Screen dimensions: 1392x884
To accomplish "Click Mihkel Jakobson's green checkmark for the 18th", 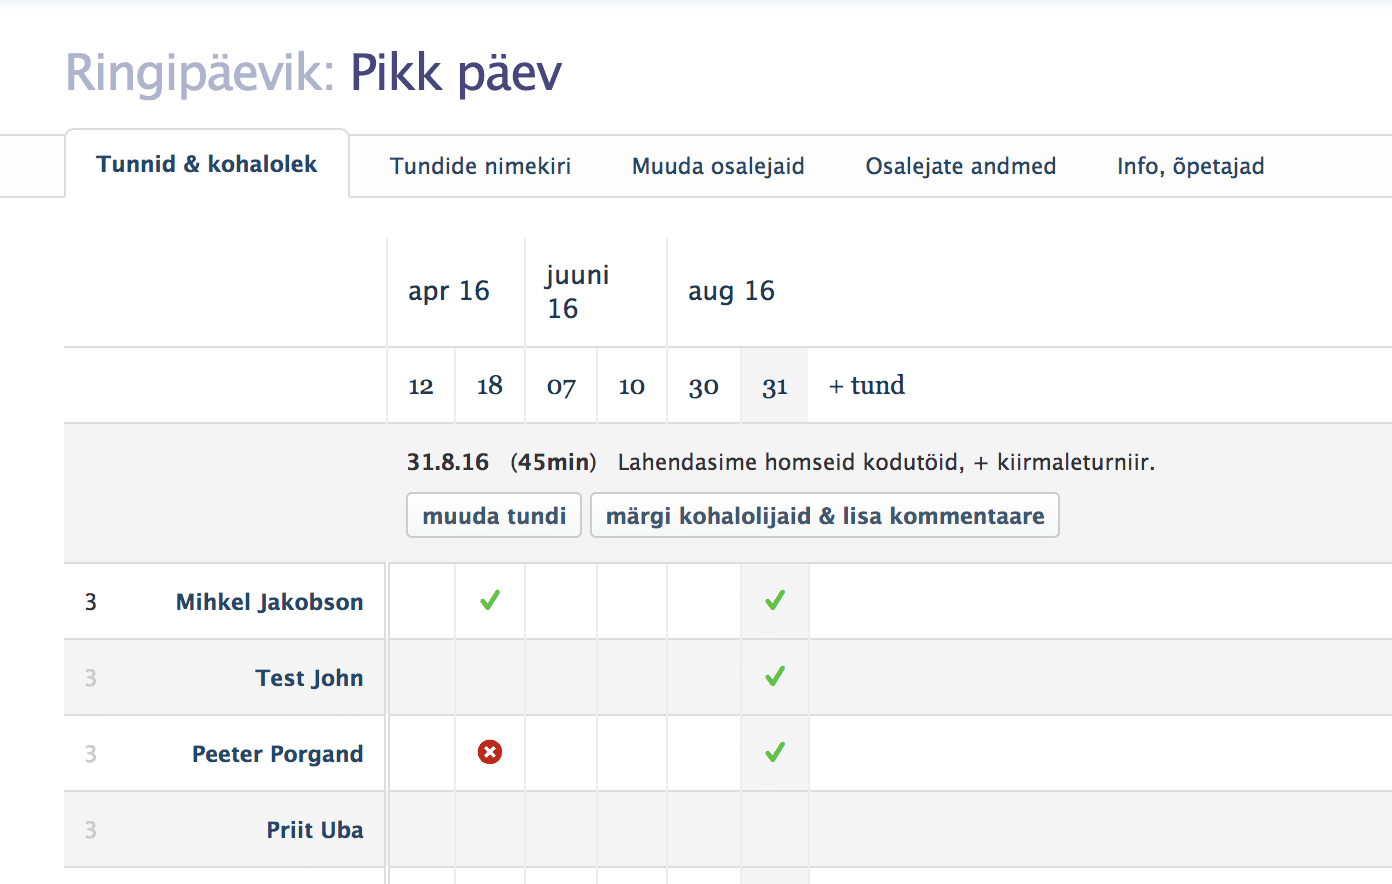I will 490,601.
